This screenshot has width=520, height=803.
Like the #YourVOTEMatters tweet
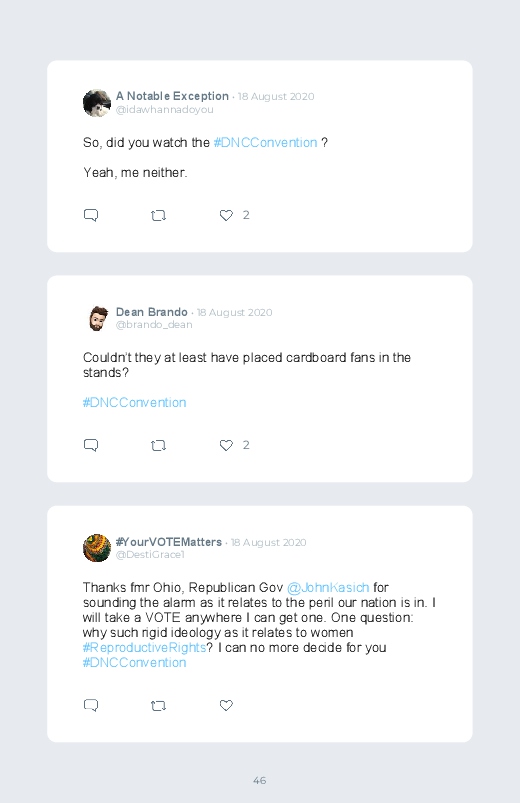226,705
